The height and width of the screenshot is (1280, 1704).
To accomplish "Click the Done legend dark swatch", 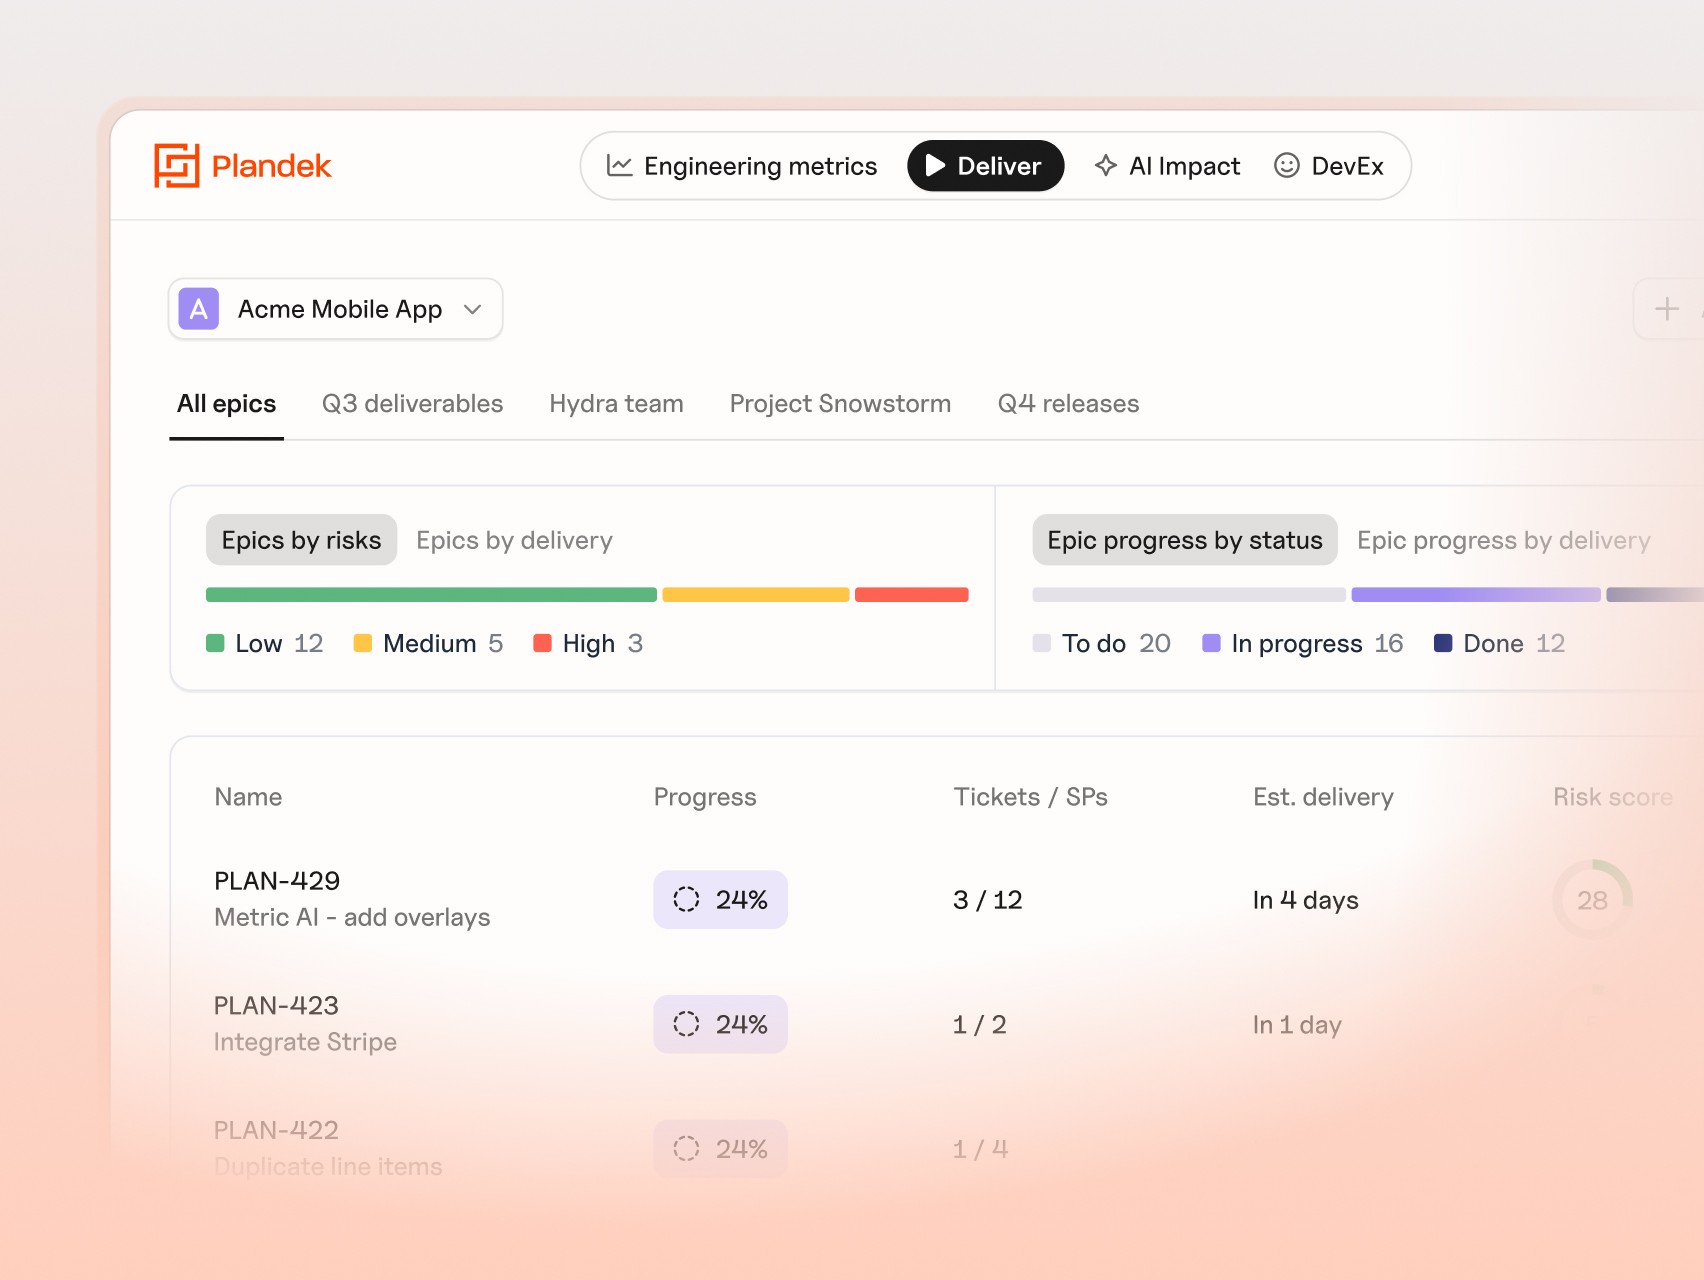I will click(x=1443, y=643).
